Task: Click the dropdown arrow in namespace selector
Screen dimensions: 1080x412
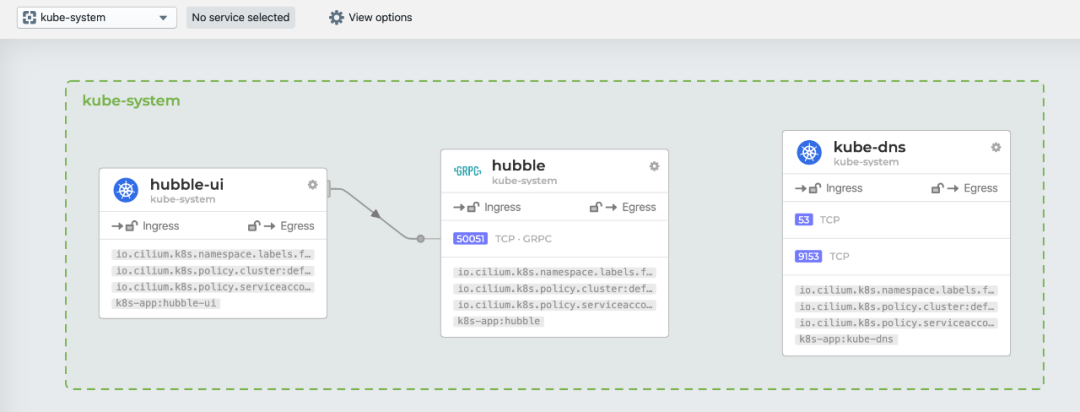Action: point(163,18)
